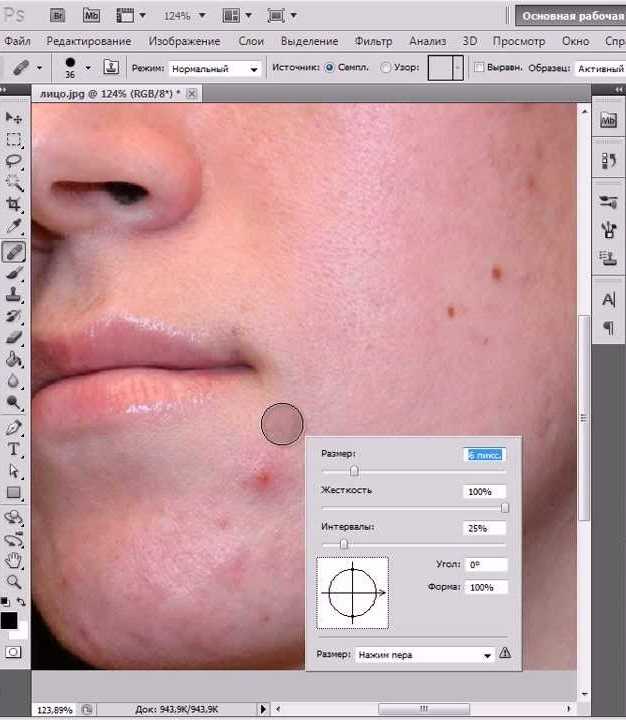Swap foreground and background colors
Viewport: 626px width, 720px height.
[21, 601]
